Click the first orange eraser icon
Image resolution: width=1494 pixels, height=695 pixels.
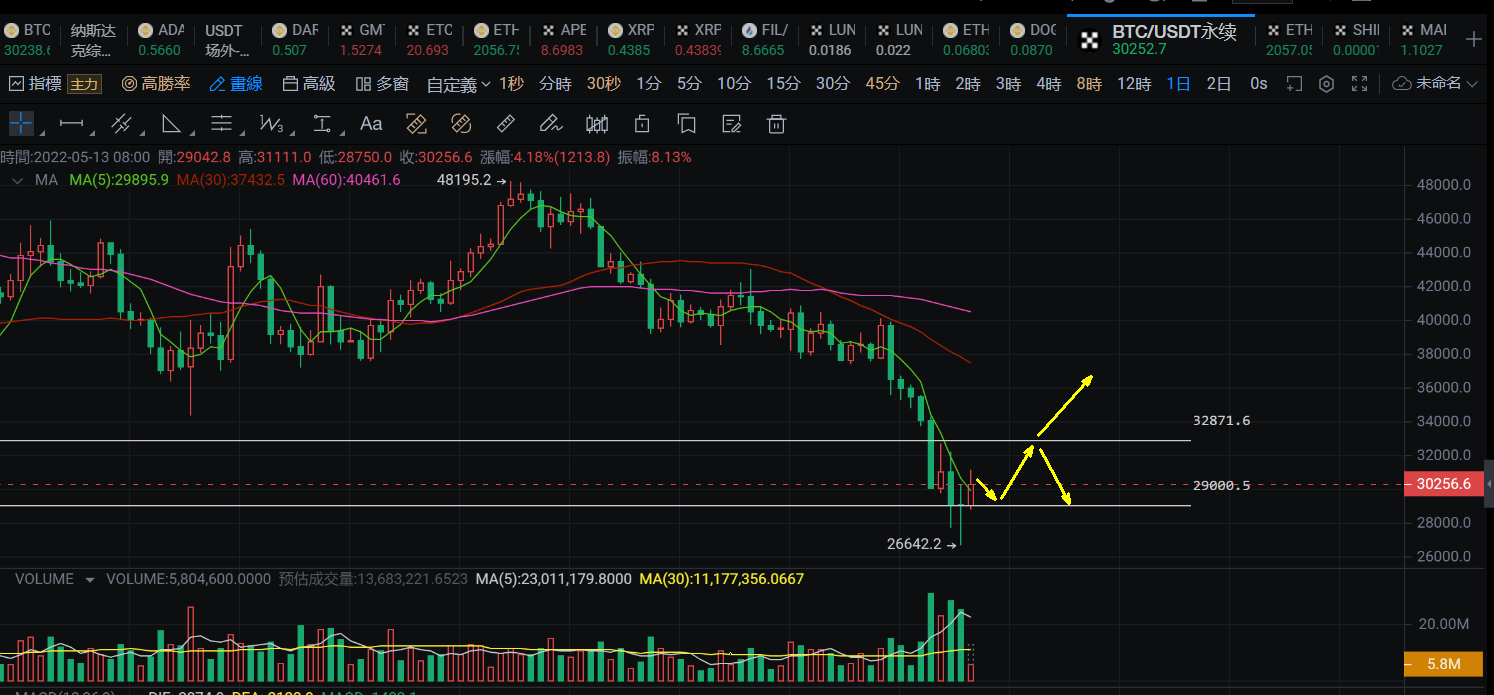[416, 124]
